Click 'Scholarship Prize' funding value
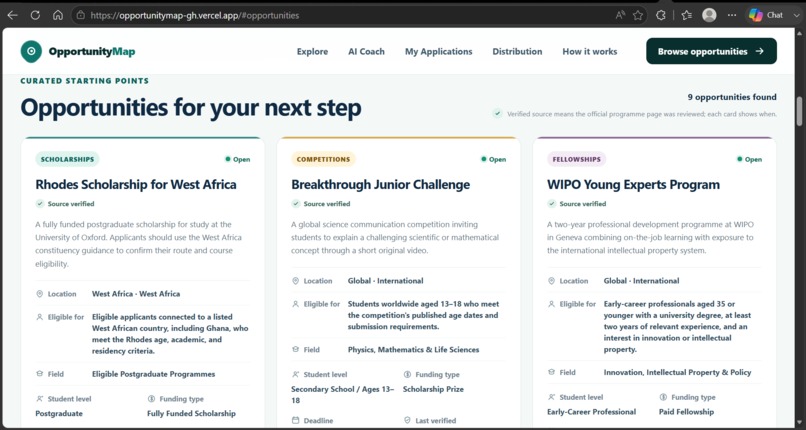Image resolution: width=806 pixels, height=430 pixels. tap(433, 389)
